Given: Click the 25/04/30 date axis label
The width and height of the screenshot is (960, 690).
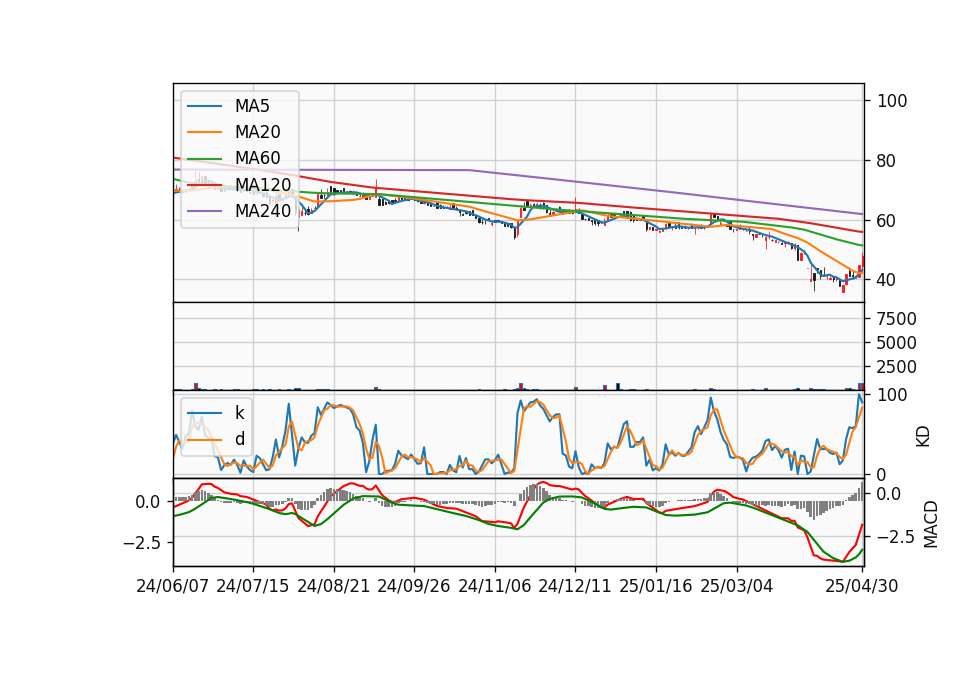Looking at the screenshot, I should [862, 586].
